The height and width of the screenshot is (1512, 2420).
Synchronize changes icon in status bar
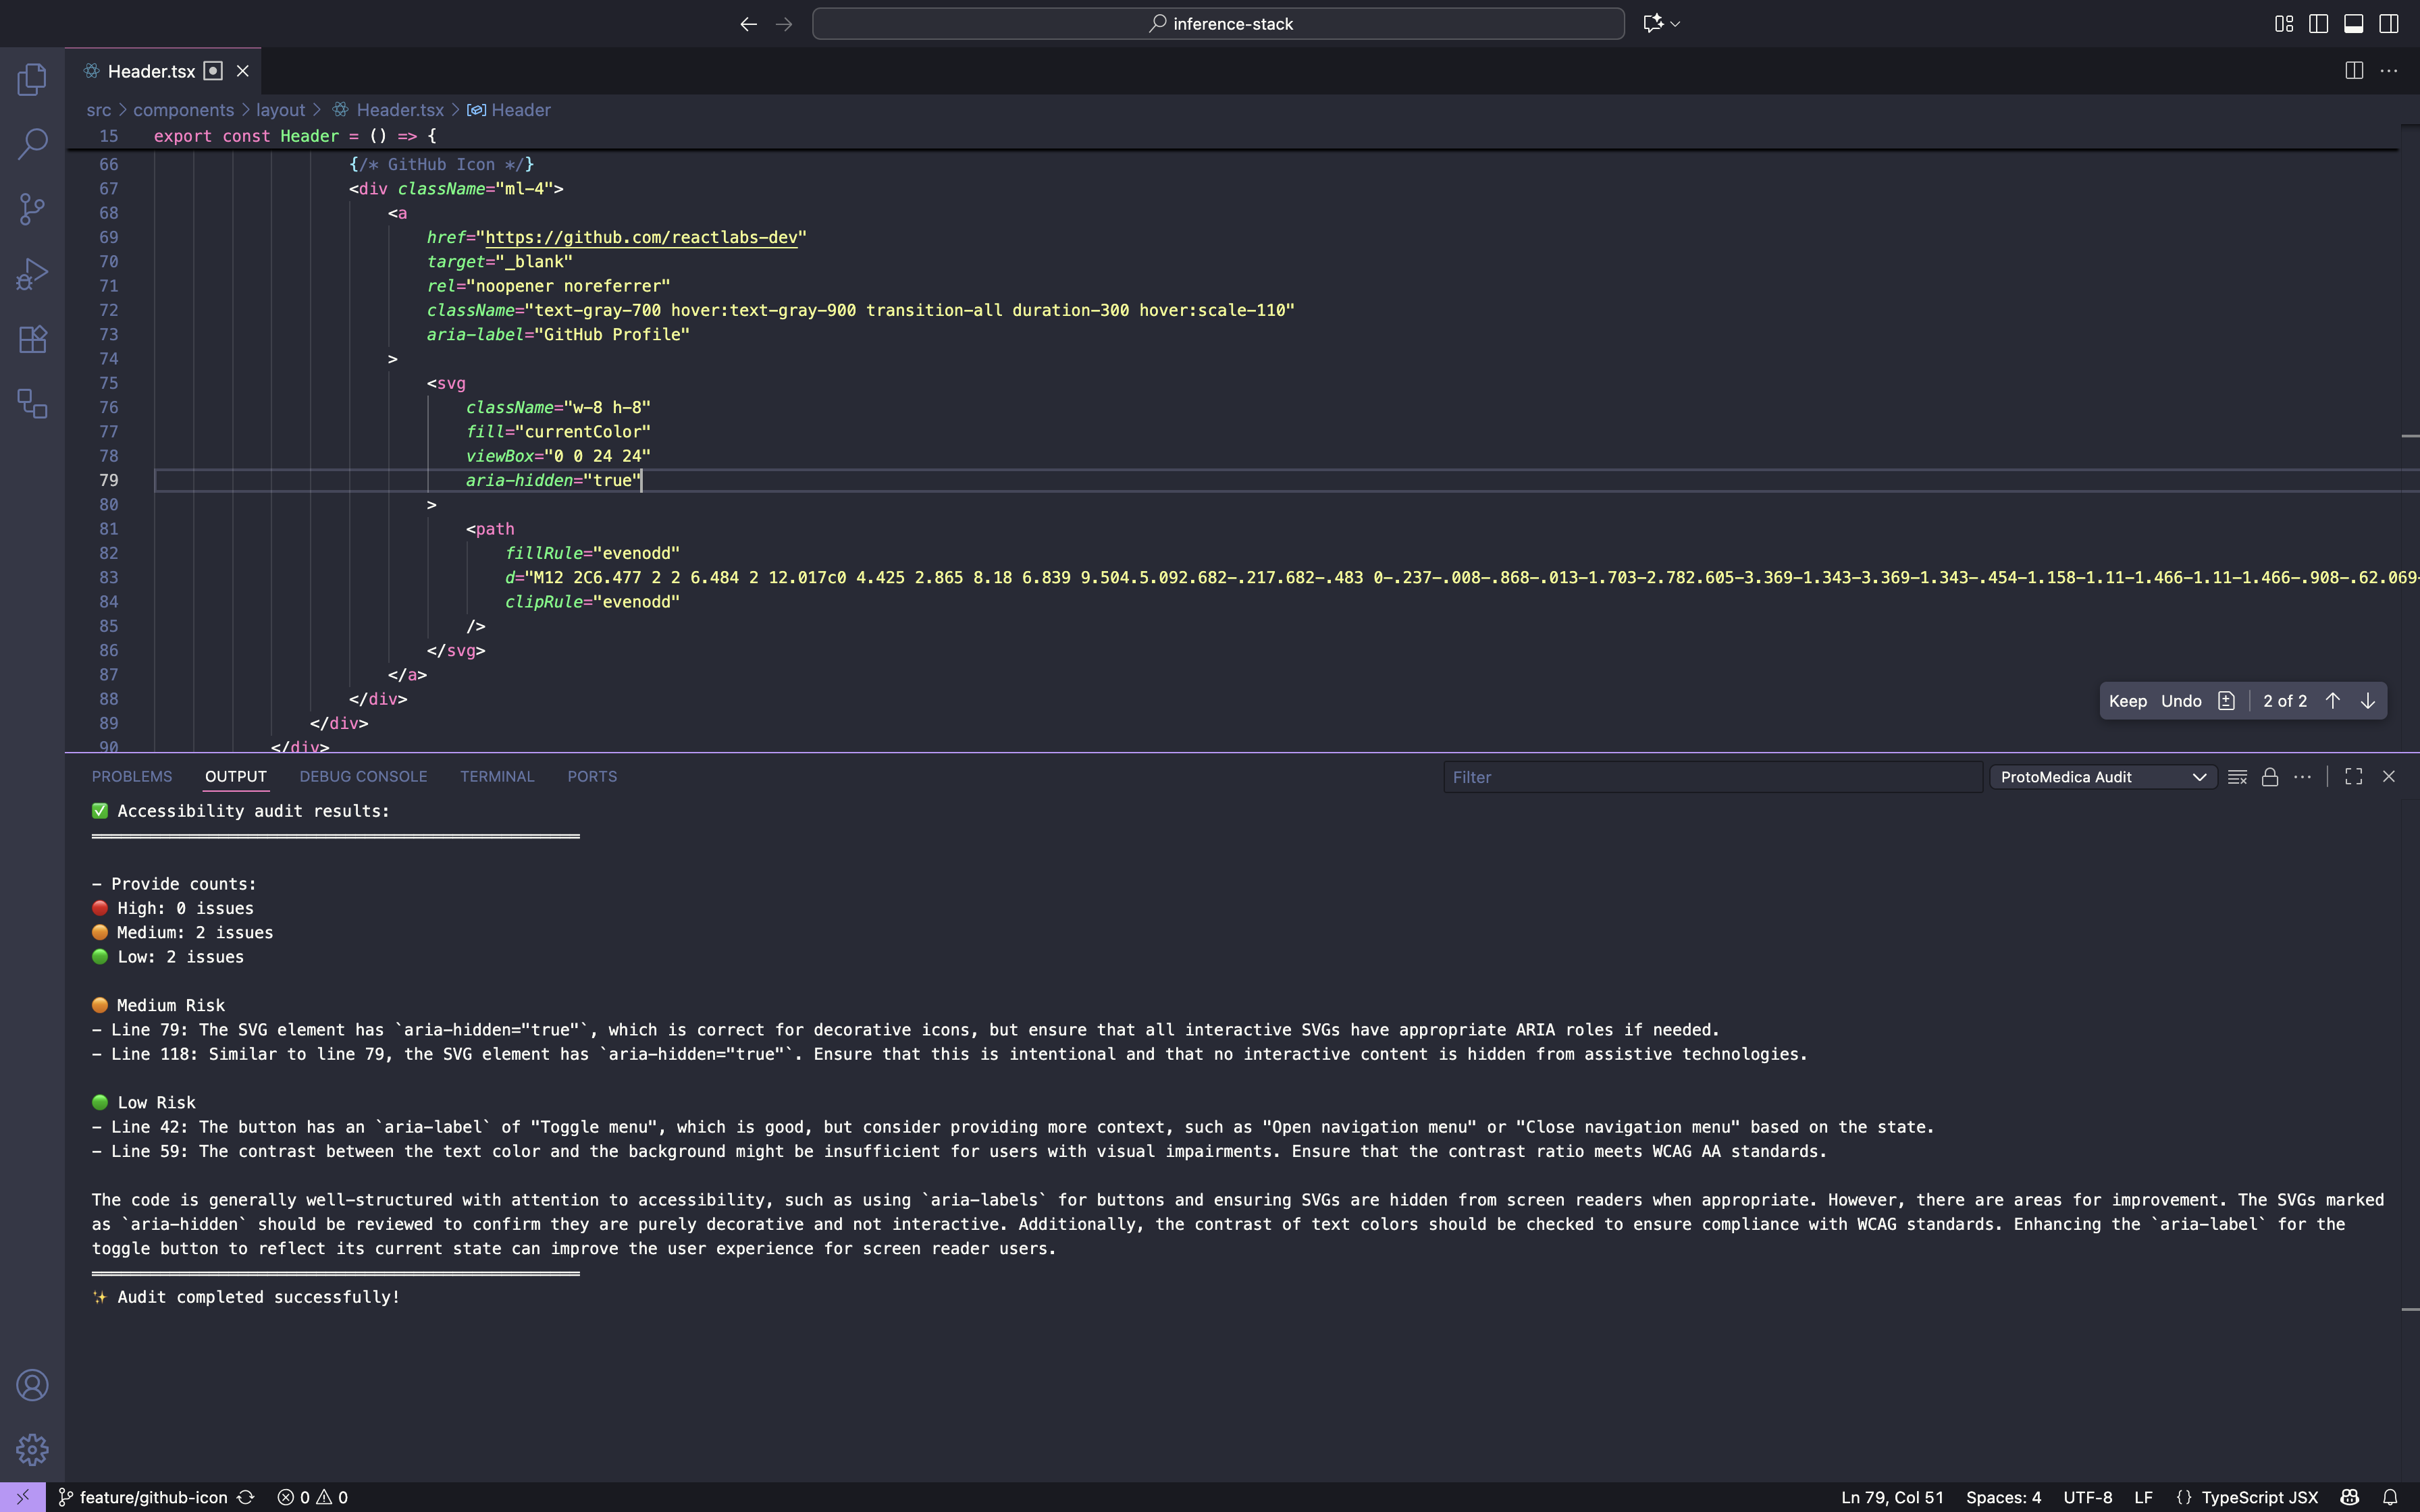pyautogui.click(x=246, y=1497)
